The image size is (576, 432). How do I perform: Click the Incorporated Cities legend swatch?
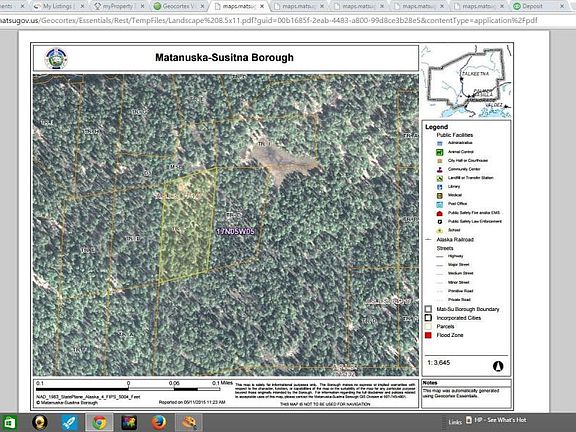(x=428, y=318)
